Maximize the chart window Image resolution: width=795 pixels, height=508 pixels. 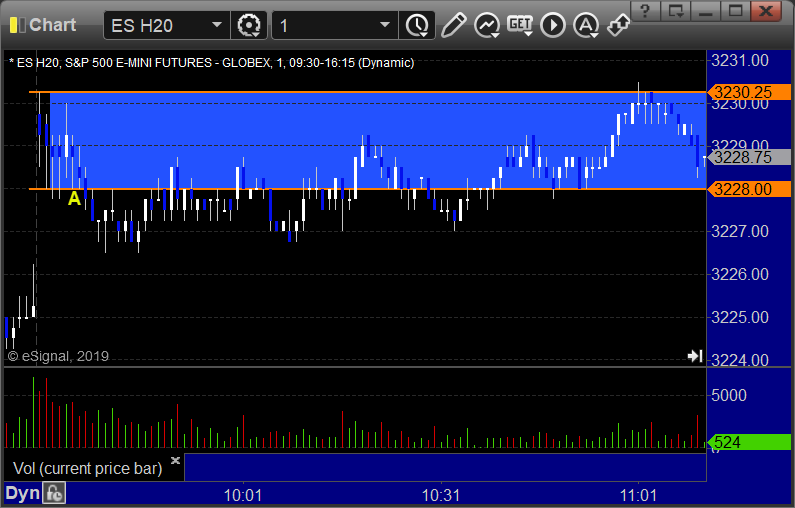click(x=735, y=11)
